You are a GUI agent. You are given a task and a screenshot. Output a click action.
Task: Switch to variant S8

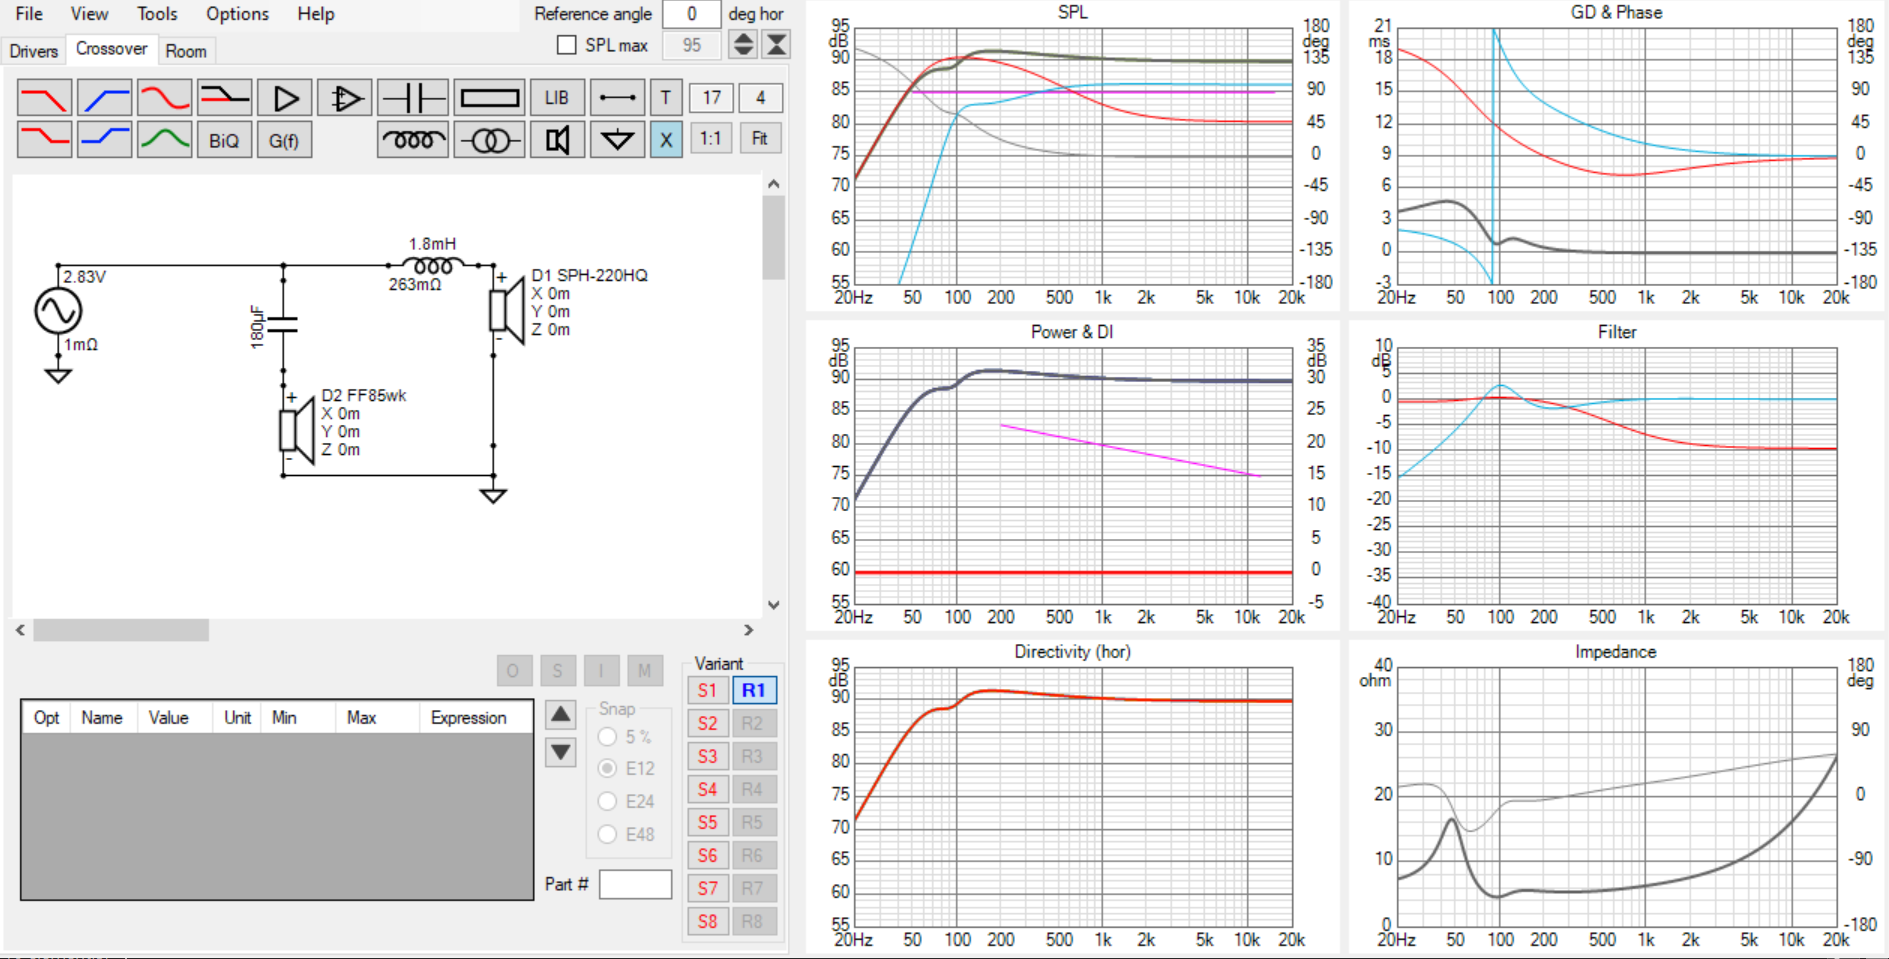click(x=707, y=921)
